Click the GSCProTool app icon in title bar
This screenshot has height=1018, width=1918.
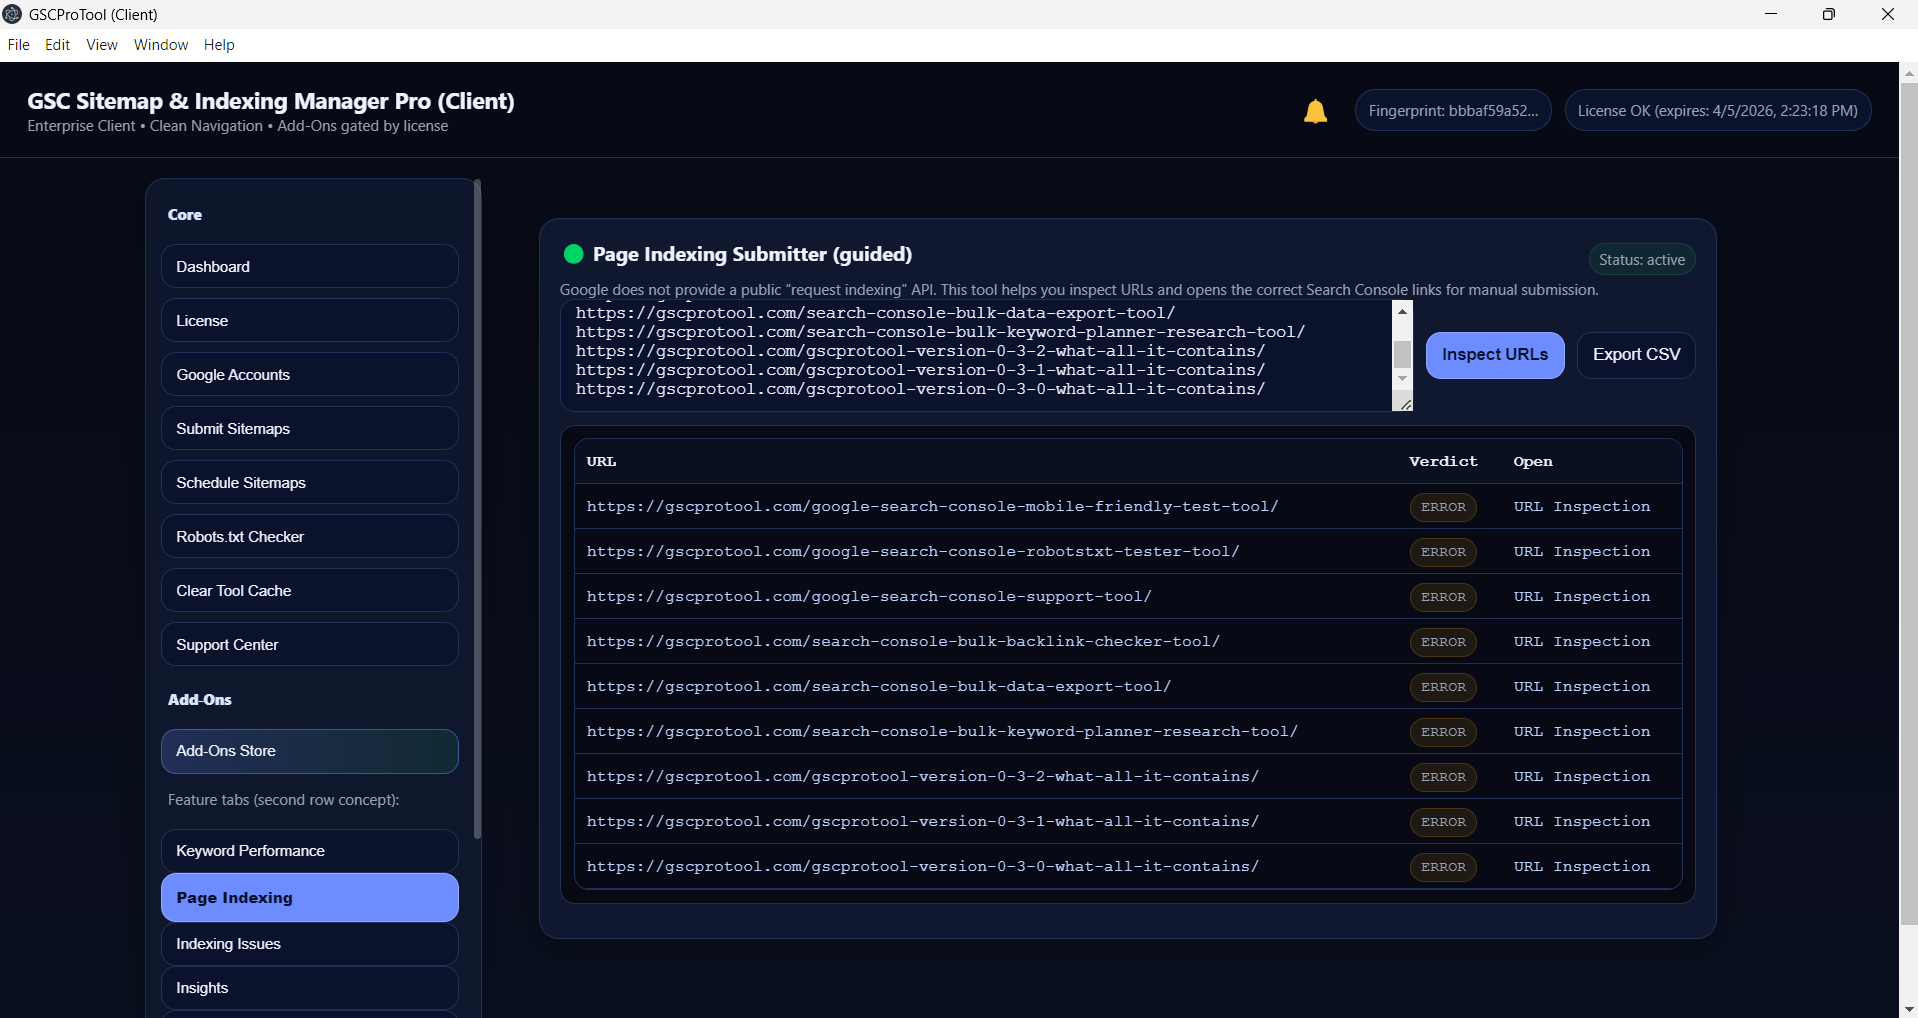[x=13, y=14]
